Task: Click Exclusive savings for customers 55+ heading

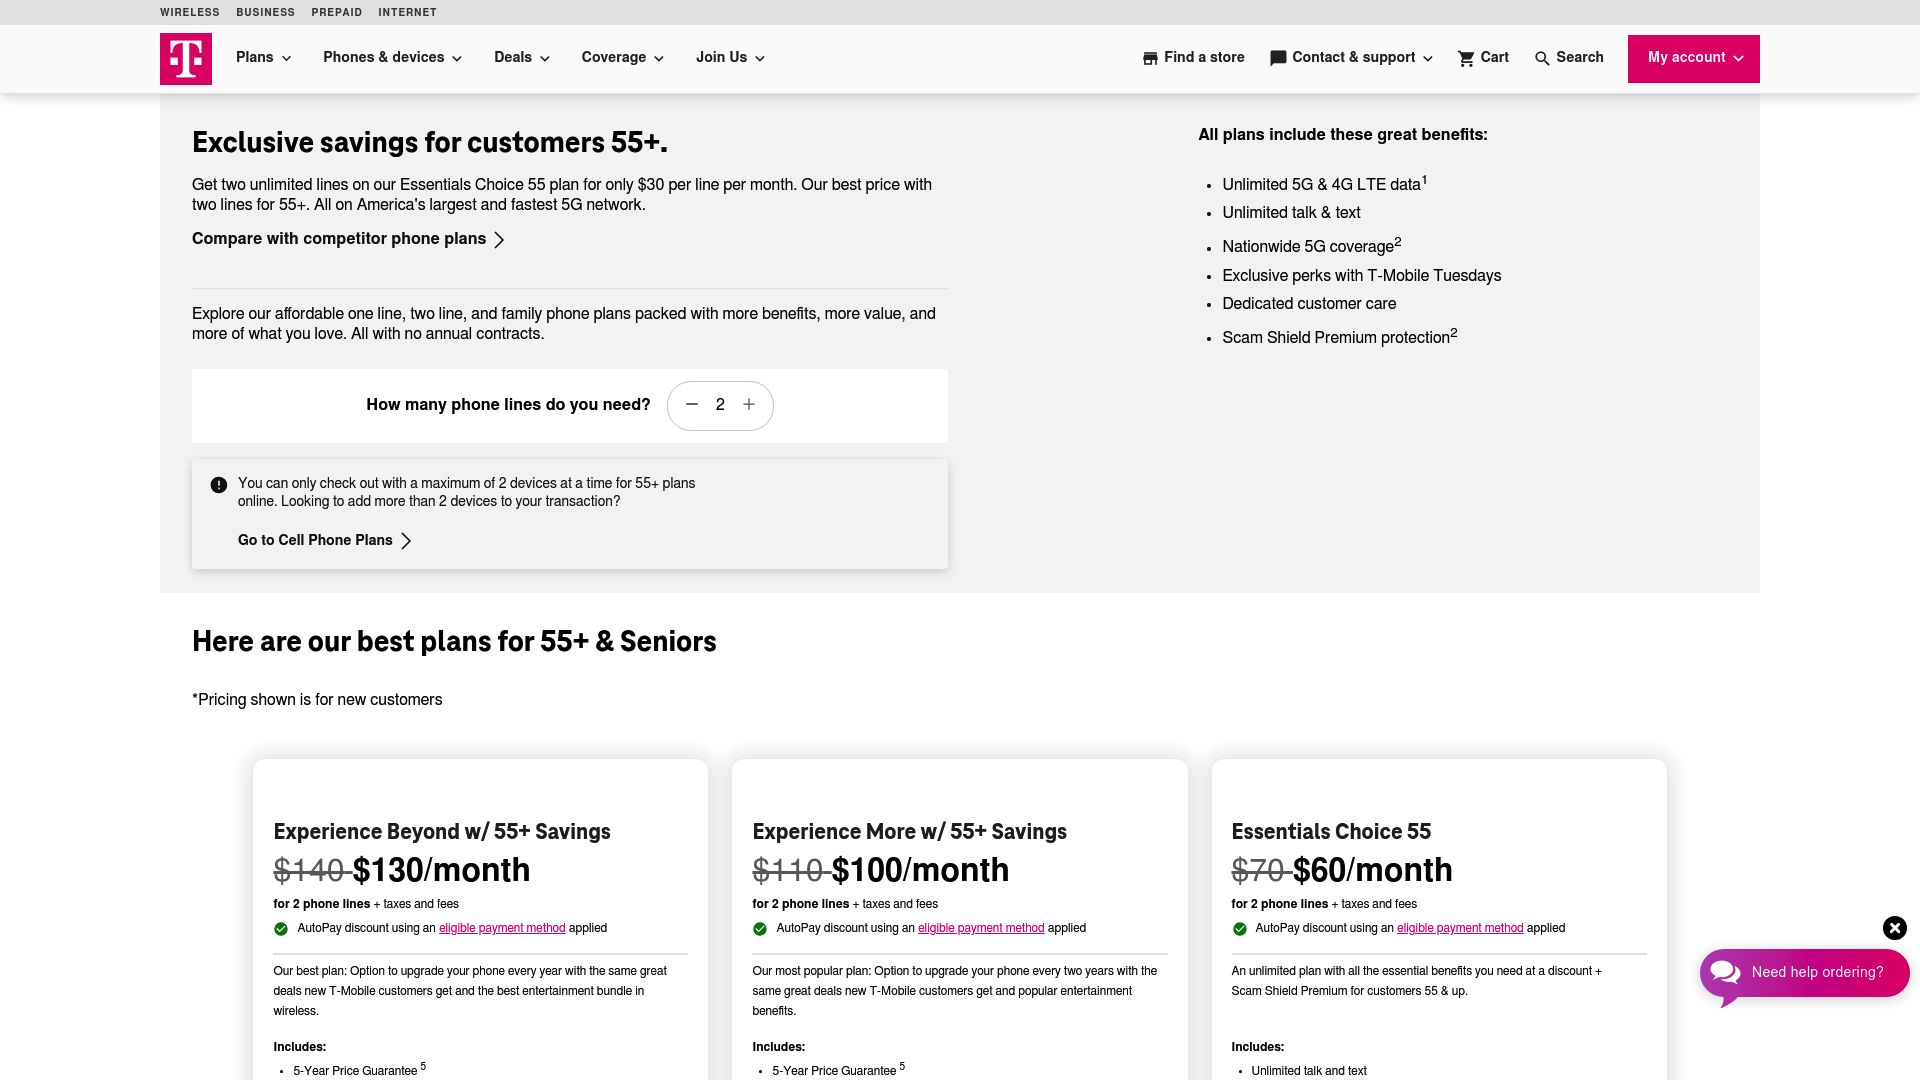Action: [430, 143]
